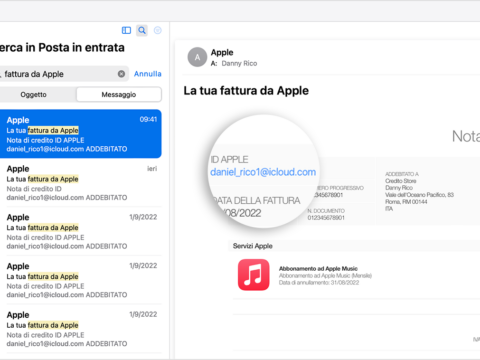Click the "Servizi Apple" section label
The image size is (480, 360).
pyautogui.click(x=253, y=246)
